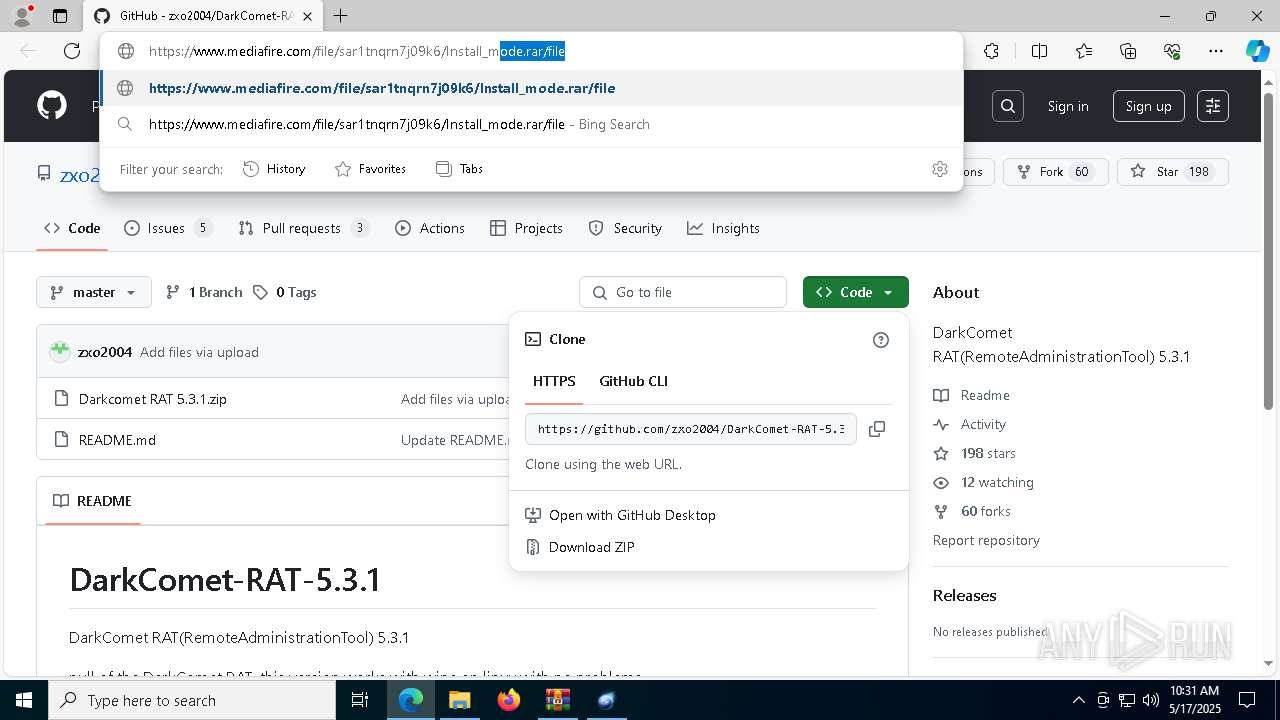Launch Firefox from taskbar
The height and width of the screenshot is (720, 1280).
[x=508, y=700]
